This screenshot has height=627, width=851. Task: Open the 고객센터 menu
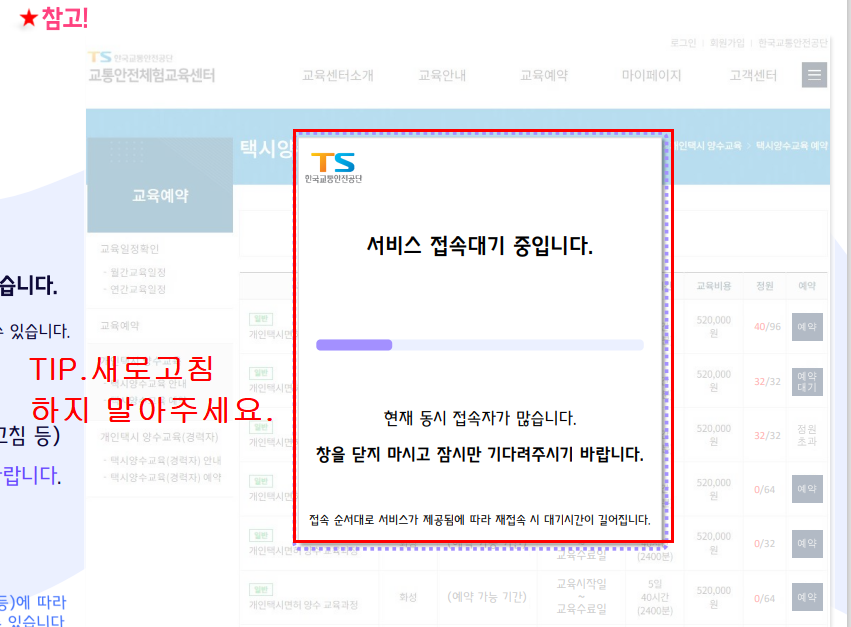(753, 75)
